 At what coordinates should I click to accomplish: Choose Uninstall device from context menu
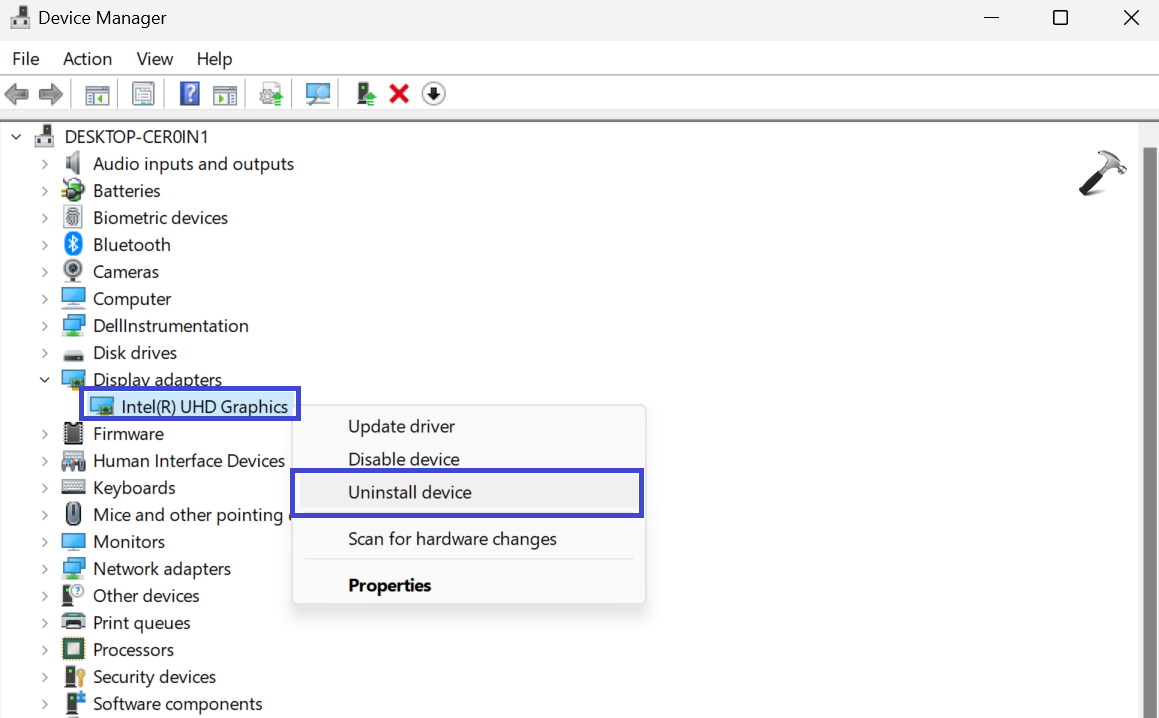tap(409, 492)
